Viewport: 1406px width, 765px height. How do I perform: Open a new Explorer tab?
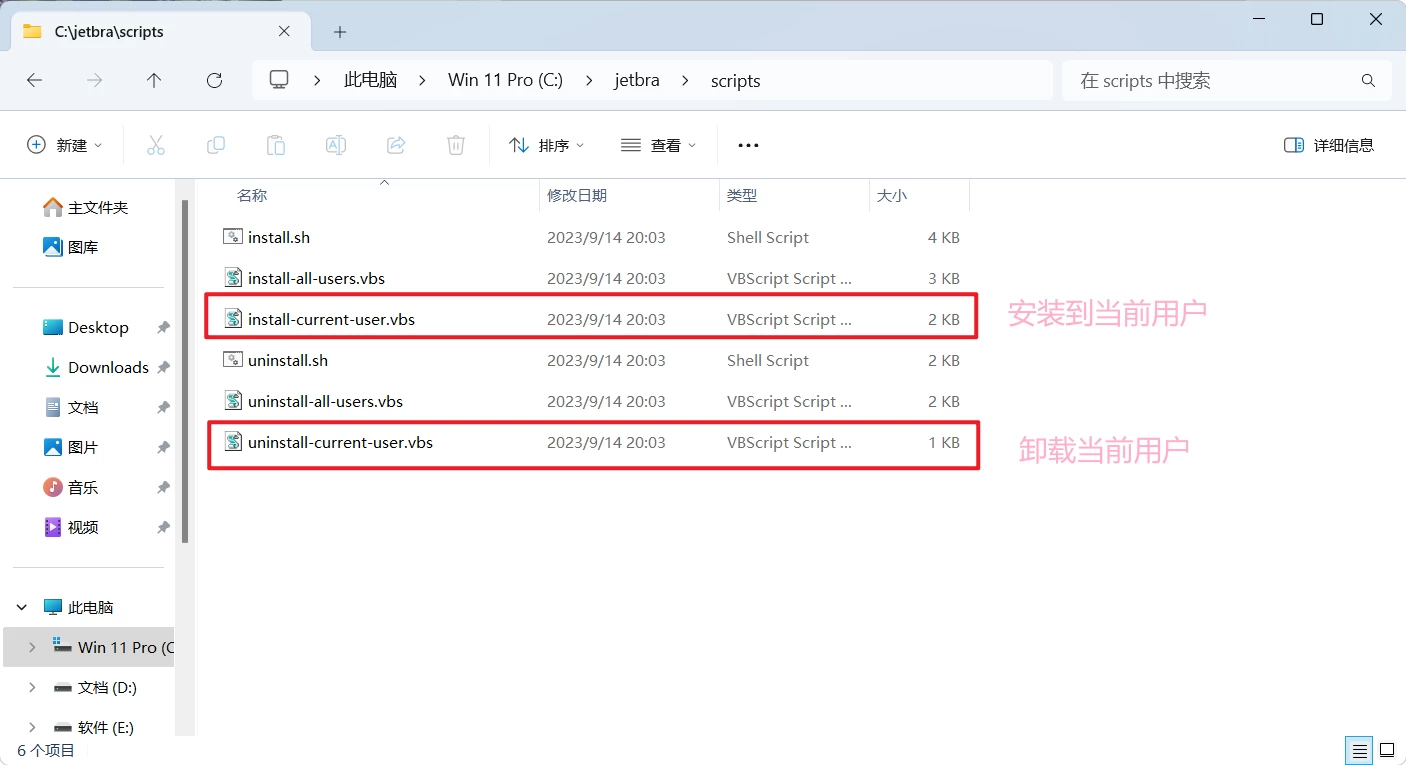click(340, 32)
